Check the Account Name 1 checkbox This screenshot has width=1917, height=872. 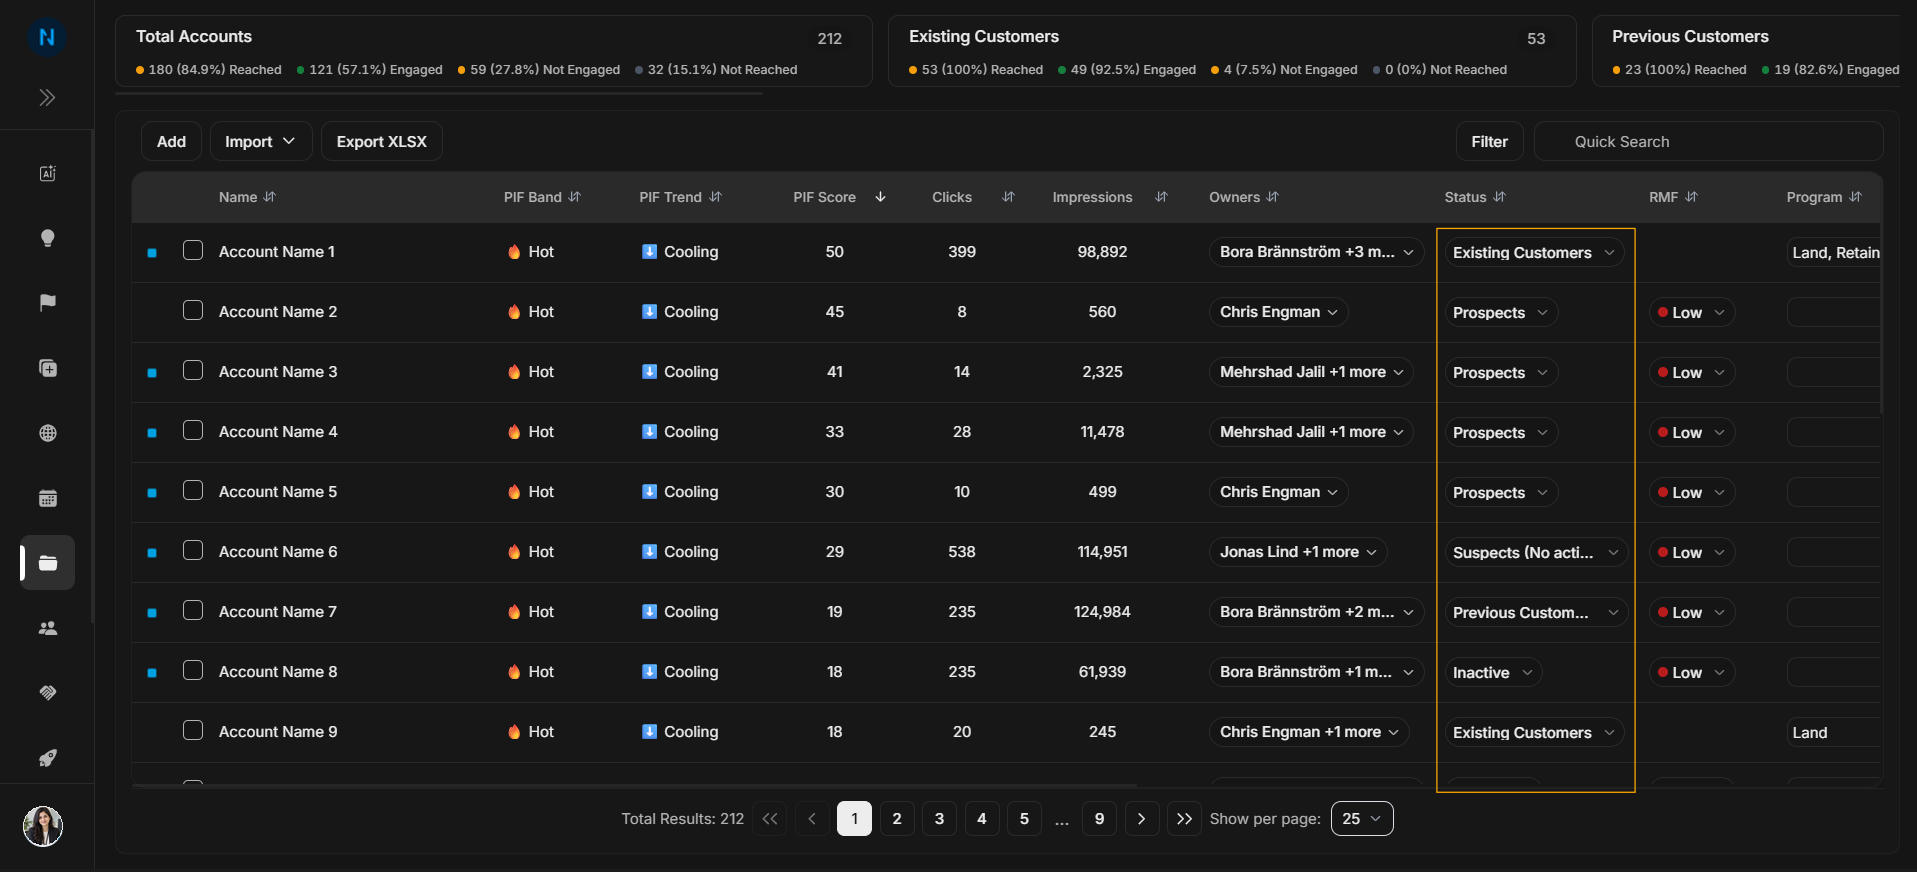[193, 250]
